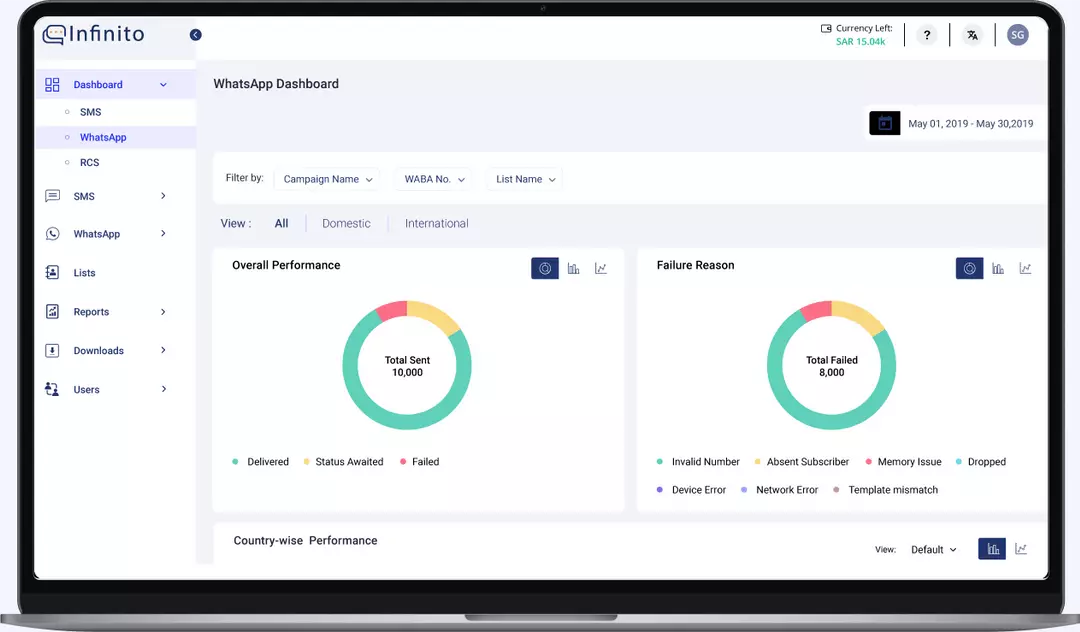The width and height of the screenshot is (1080, 632).
Task: Expand the Users sidebar section chevron
Action: click(x=163, y=389)
